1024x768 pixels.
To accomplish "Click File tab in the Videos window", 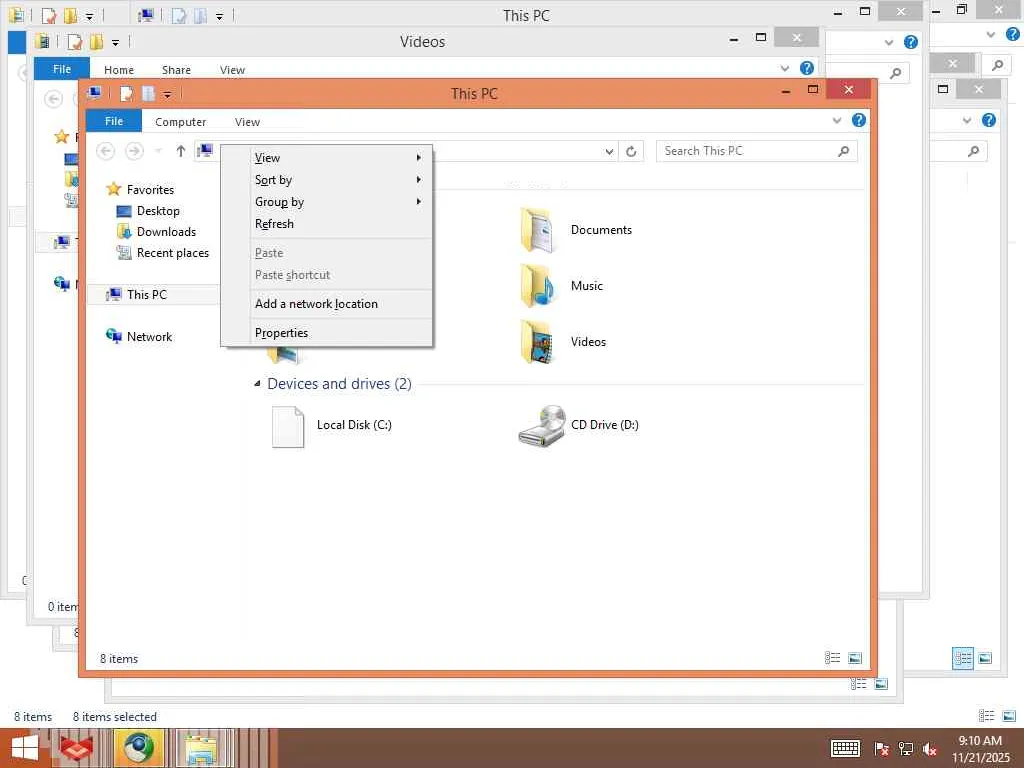I will [62, 69].
